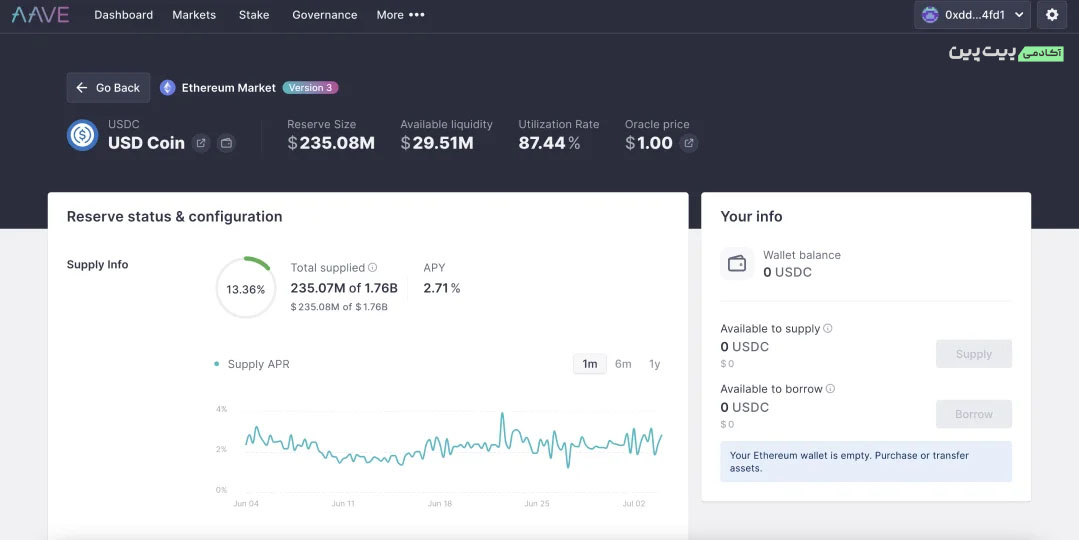
Task: Click the wallet avatar icon
Action: [930, 14]
